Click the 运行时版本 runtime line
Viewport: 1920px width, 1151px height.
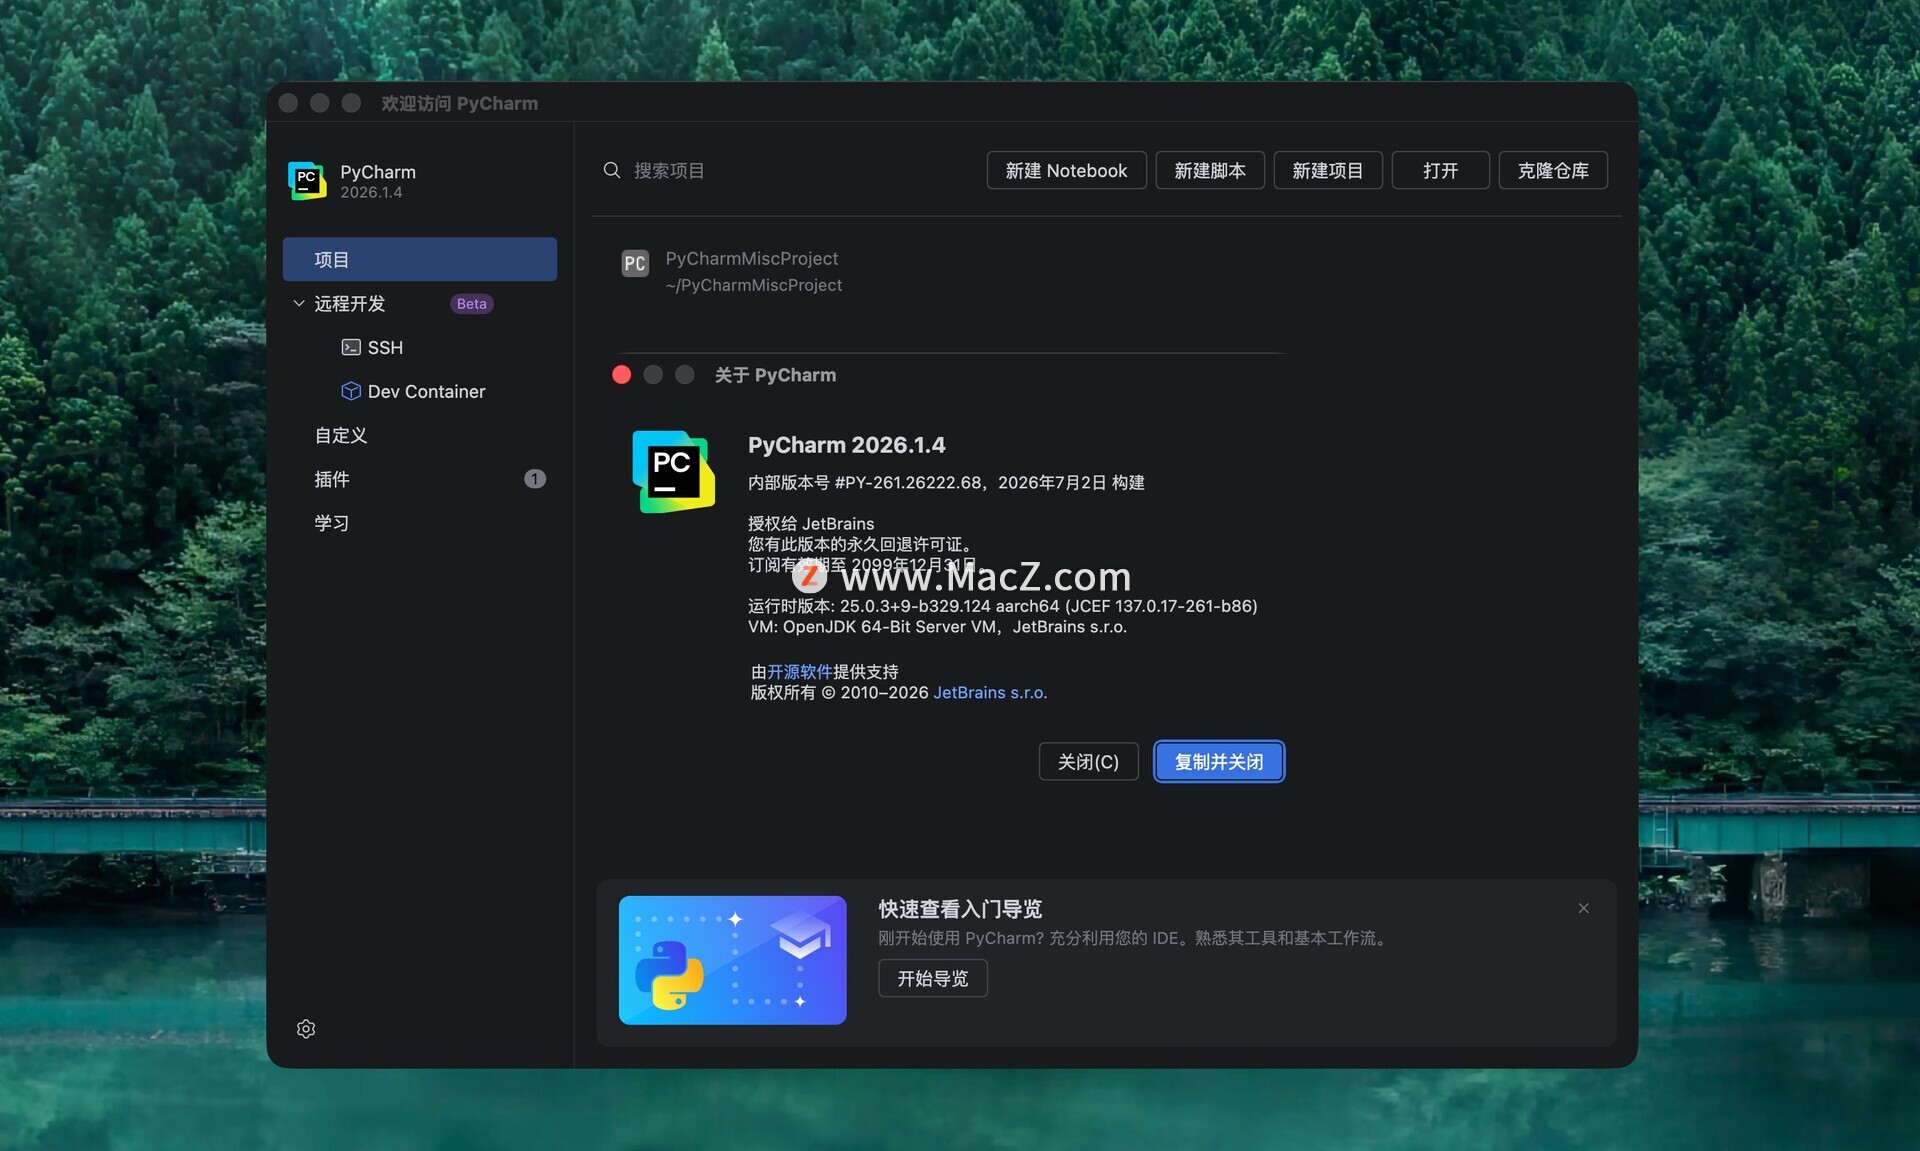[x=1003, y=606]
